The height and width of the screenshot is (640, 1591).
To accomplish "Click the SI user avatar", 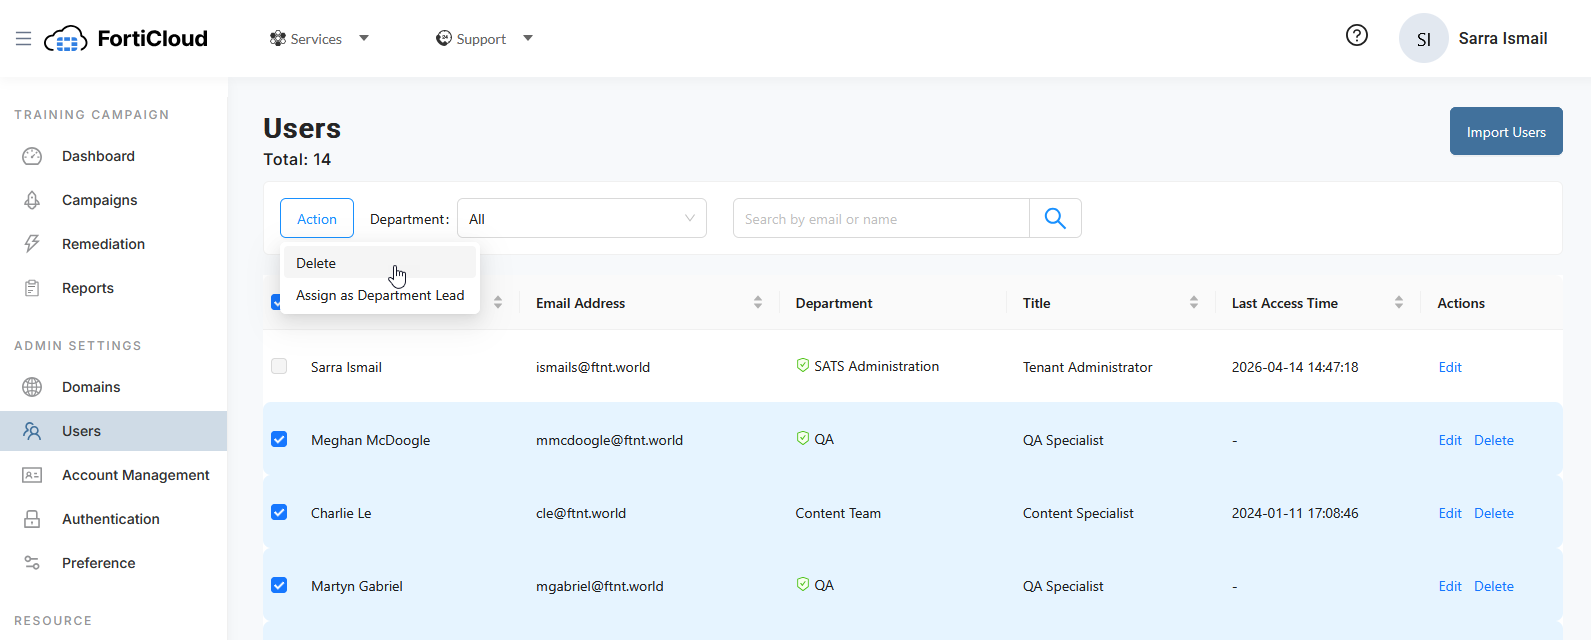I will click(x=1424, y=39).
